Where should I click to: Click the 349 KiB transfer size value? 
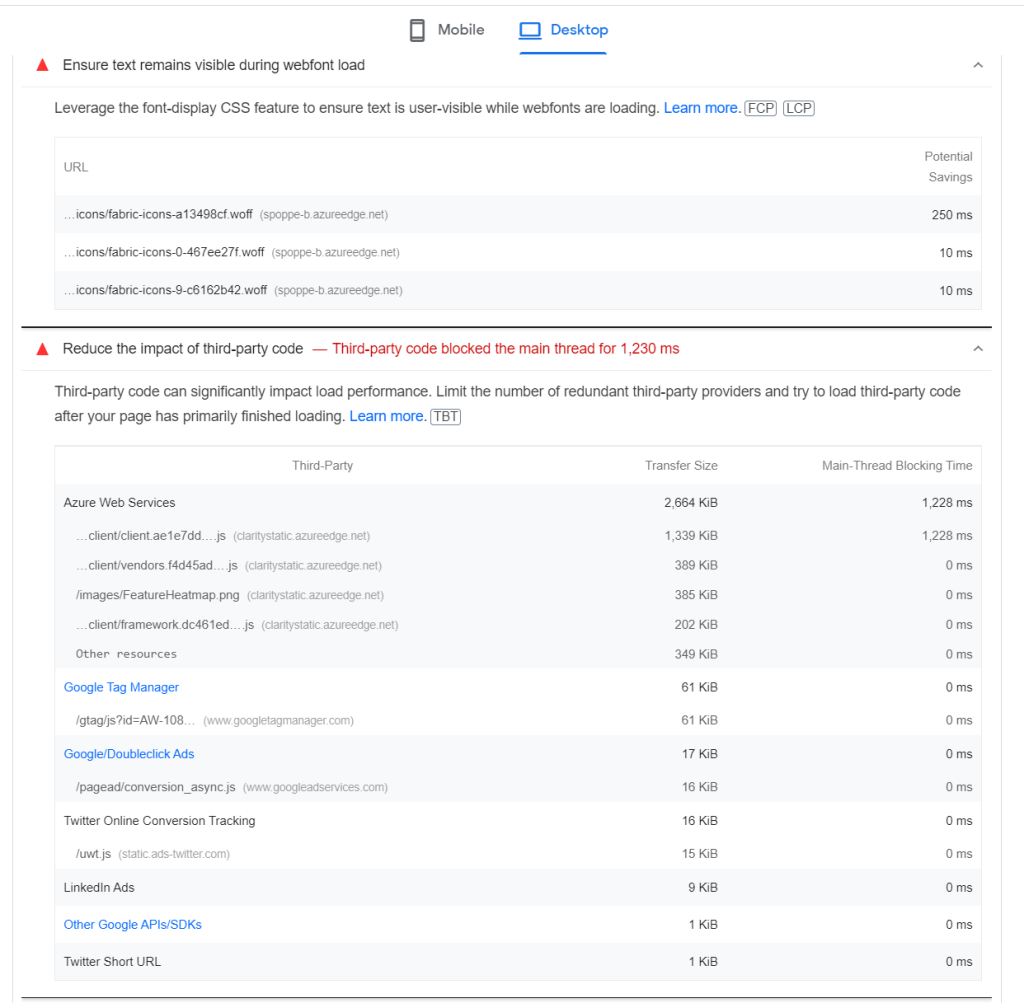point(696,654)
